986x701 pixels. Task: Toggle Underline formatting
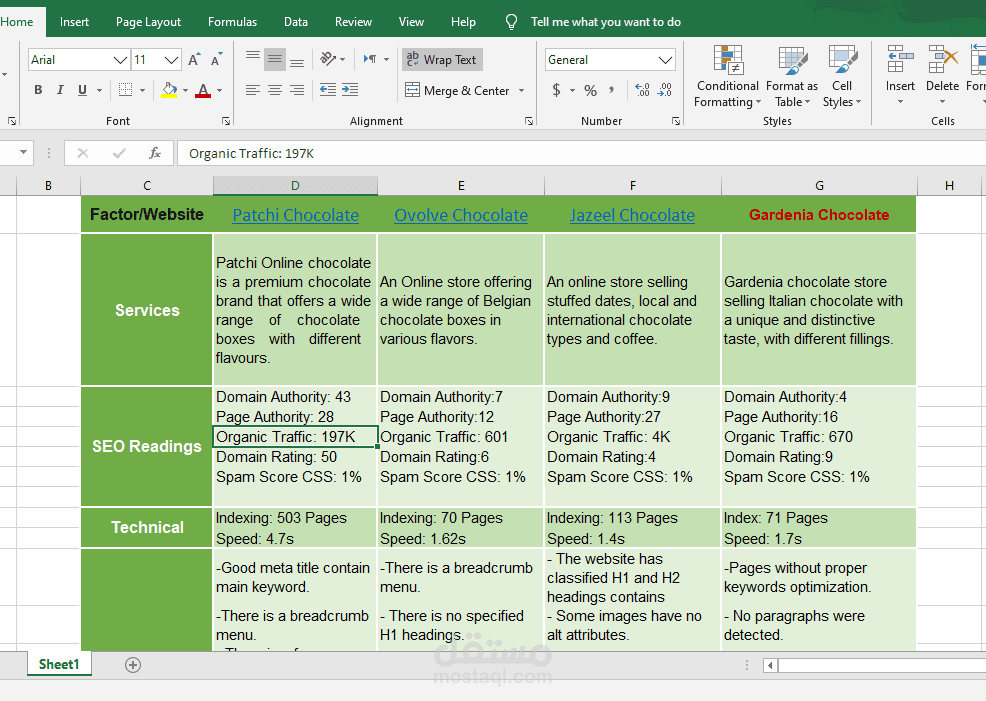(x=82, y=90)
